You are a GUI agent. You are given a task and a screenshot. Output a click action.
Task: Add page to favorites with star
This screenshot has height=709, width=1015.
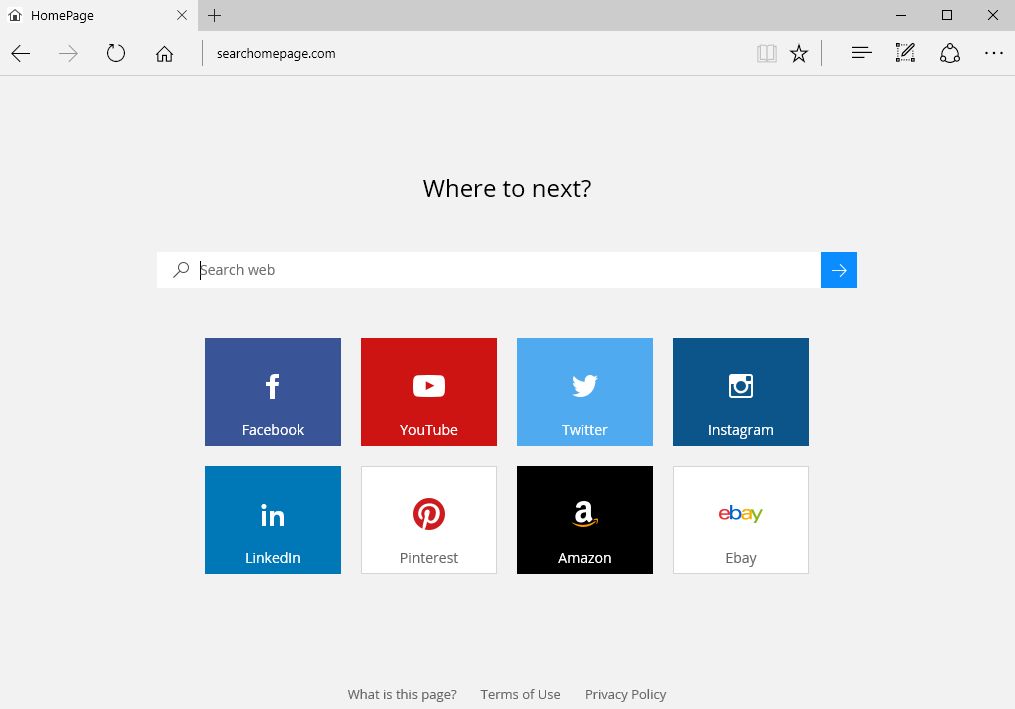pyautogui.click(x=799, y=54)
